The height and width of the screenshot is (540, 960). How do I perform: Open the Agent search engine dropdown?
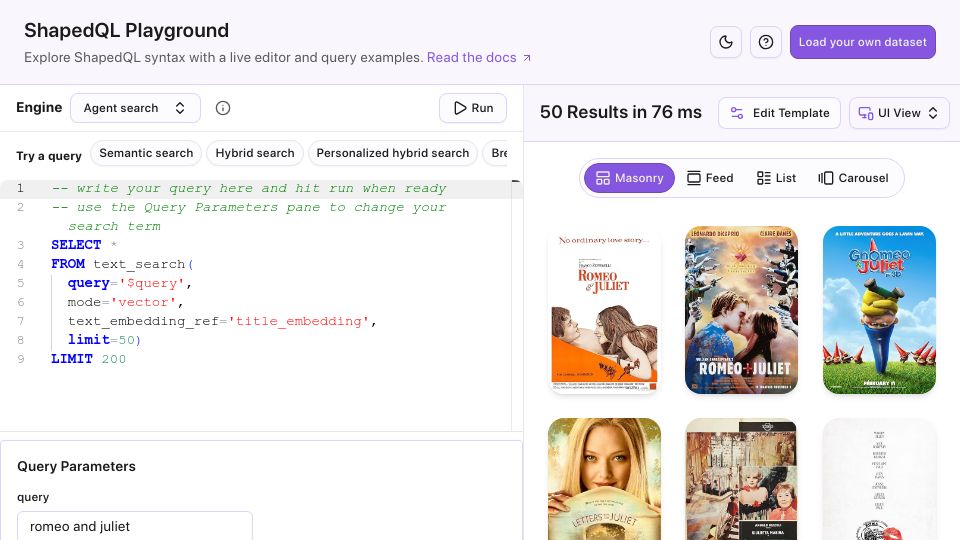click(x=135, y=108)
